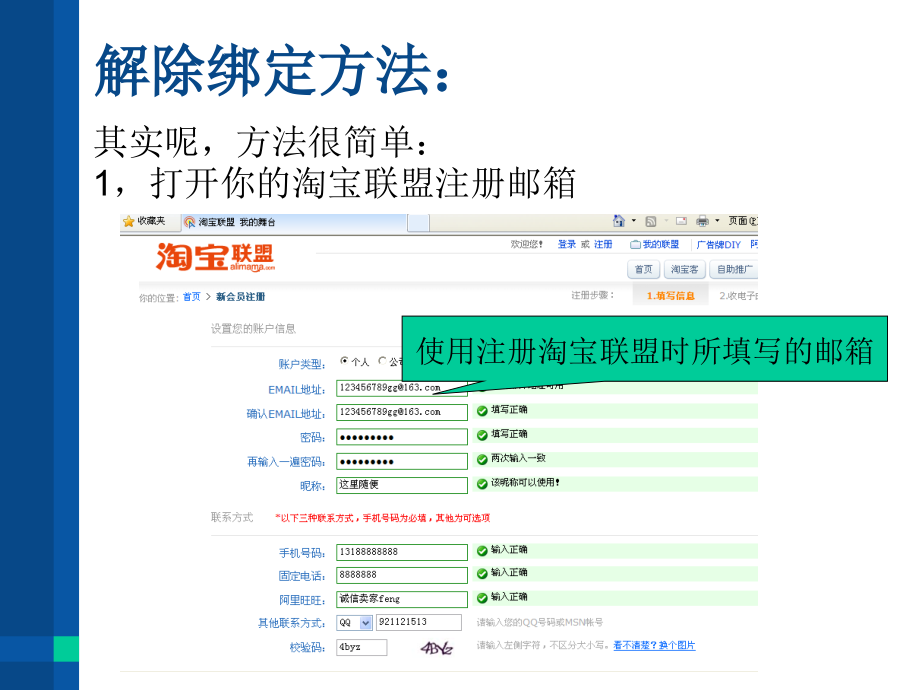Viewport: 920px width, 690px height.
Task: Click 首页 breadcrumb link
Action: pos(191,297)
